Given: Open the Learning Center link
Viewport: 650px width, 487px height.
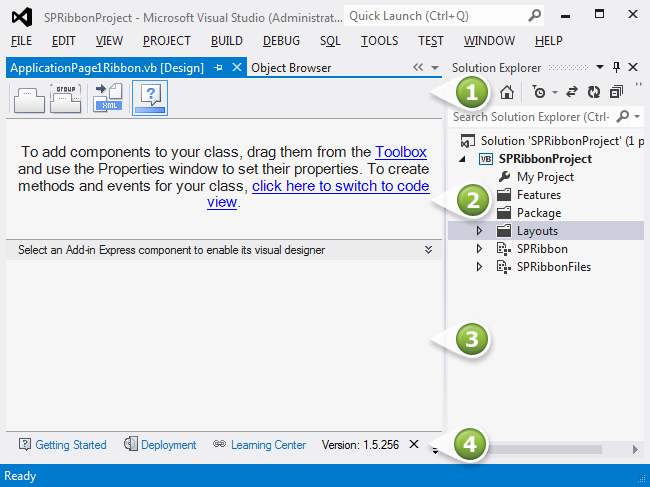Looking at the screenshot, I should [x=269, y=445].
